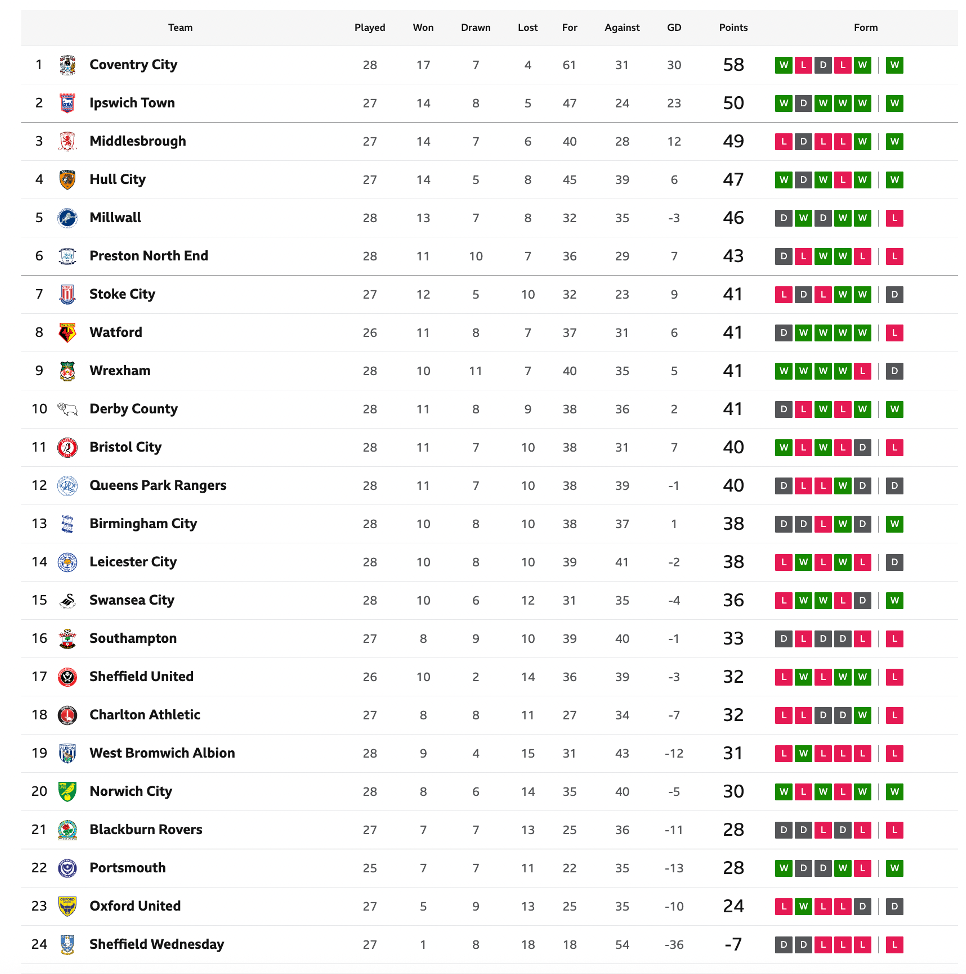This screenshot has width=966, height=974.
Task: Click the Wrexham badge icon
Action: click(x=67, y=371)
